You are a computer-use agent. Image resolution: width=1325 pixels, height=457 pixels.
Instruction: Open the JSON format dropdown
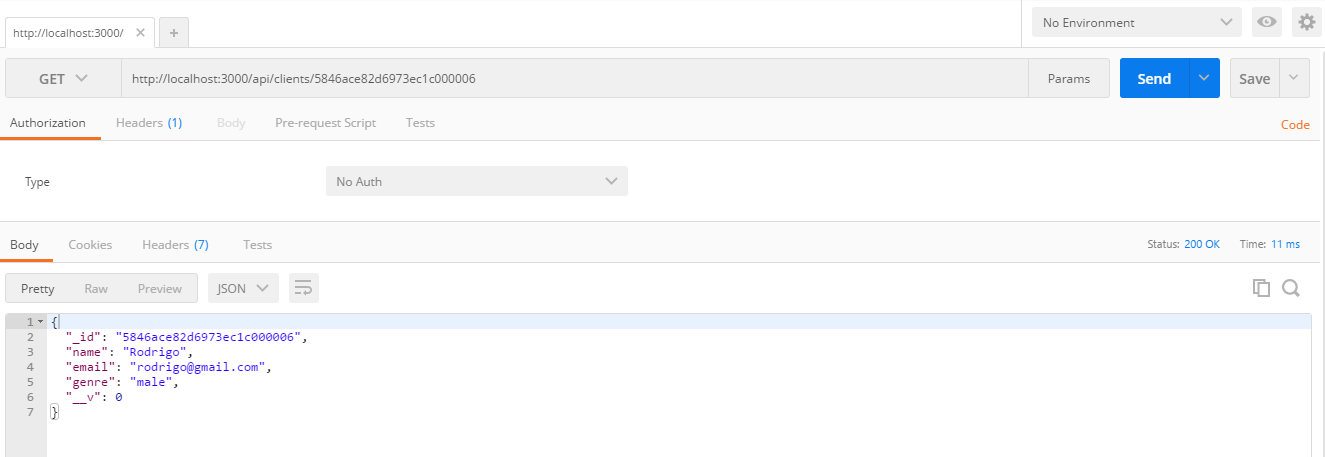click(x=243, y=288)
